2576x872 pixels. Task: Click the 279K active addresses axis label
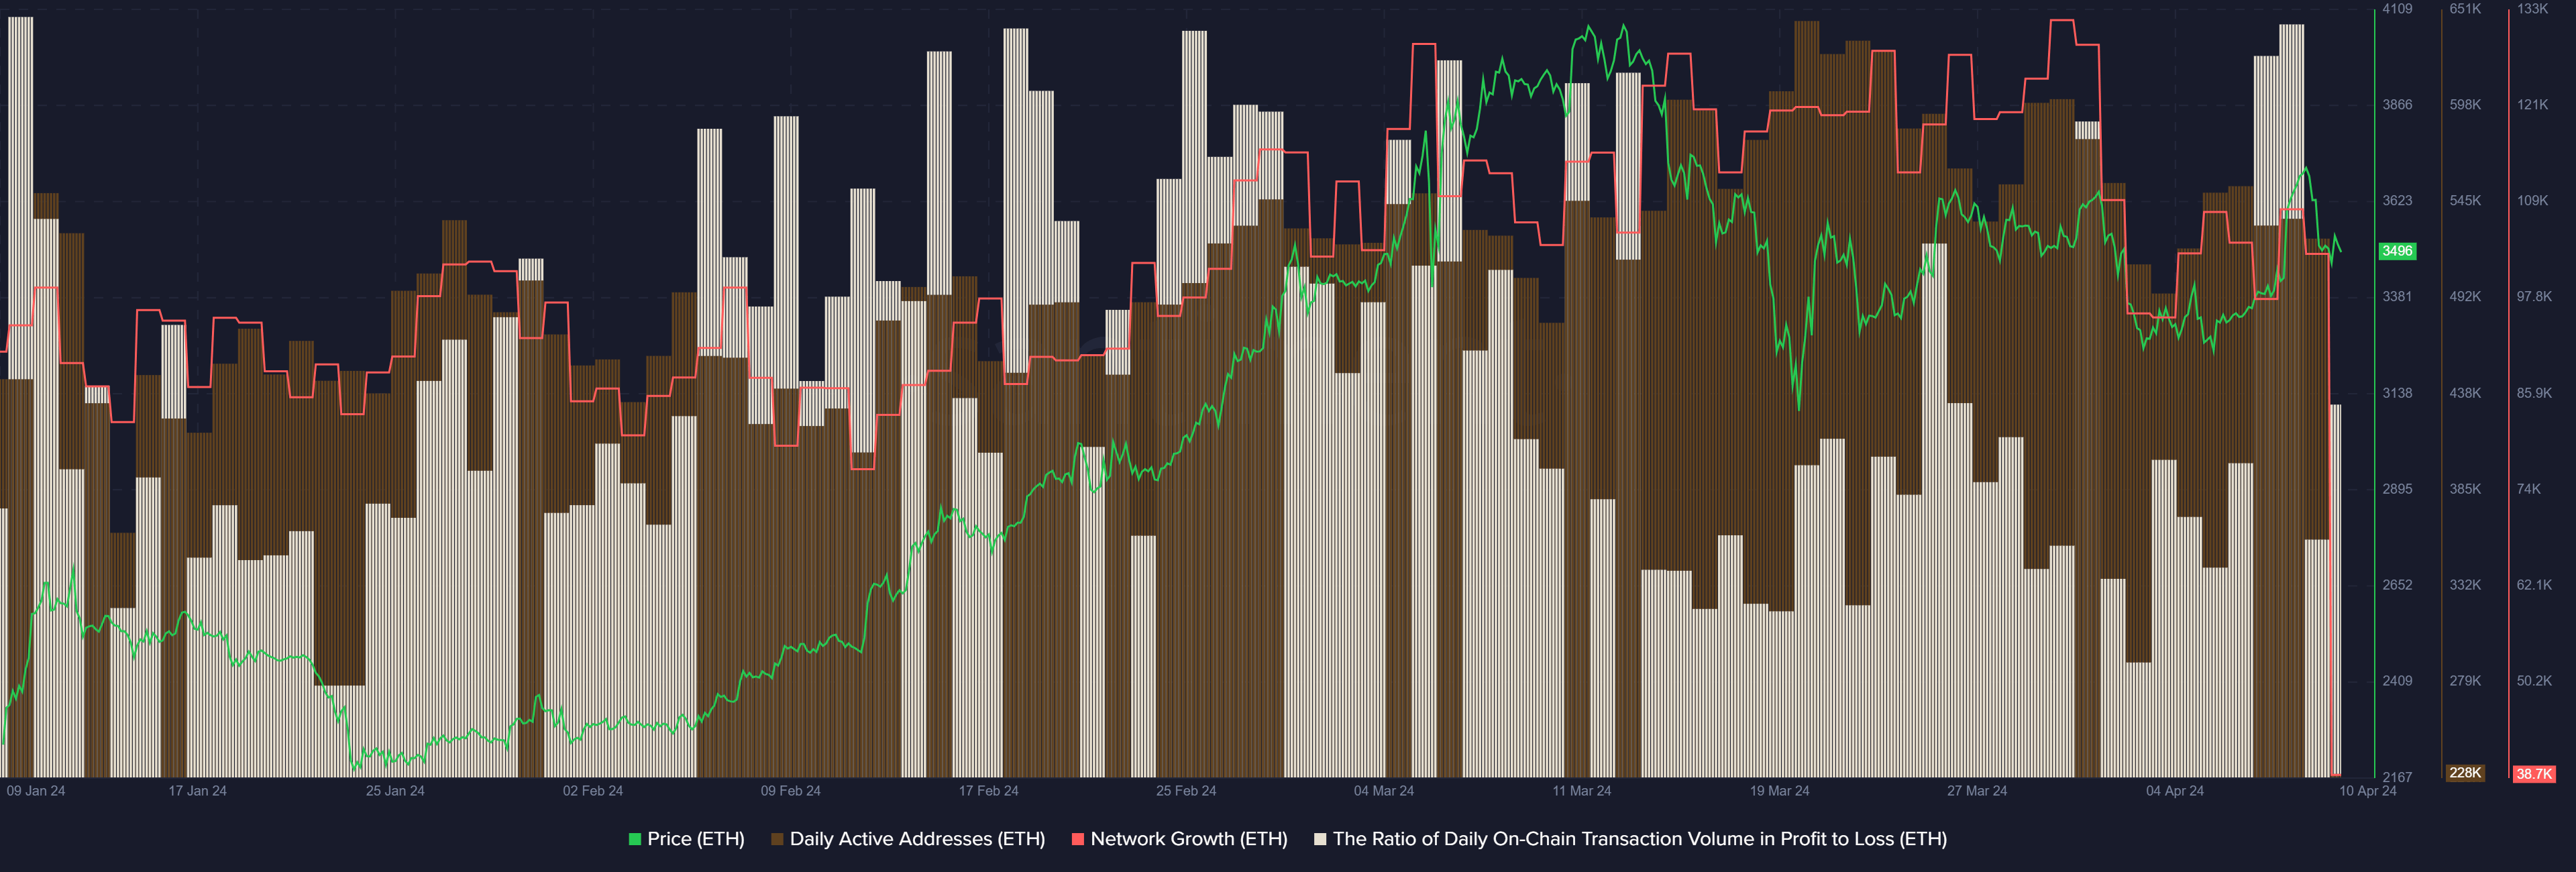[x=2465, y=681]
